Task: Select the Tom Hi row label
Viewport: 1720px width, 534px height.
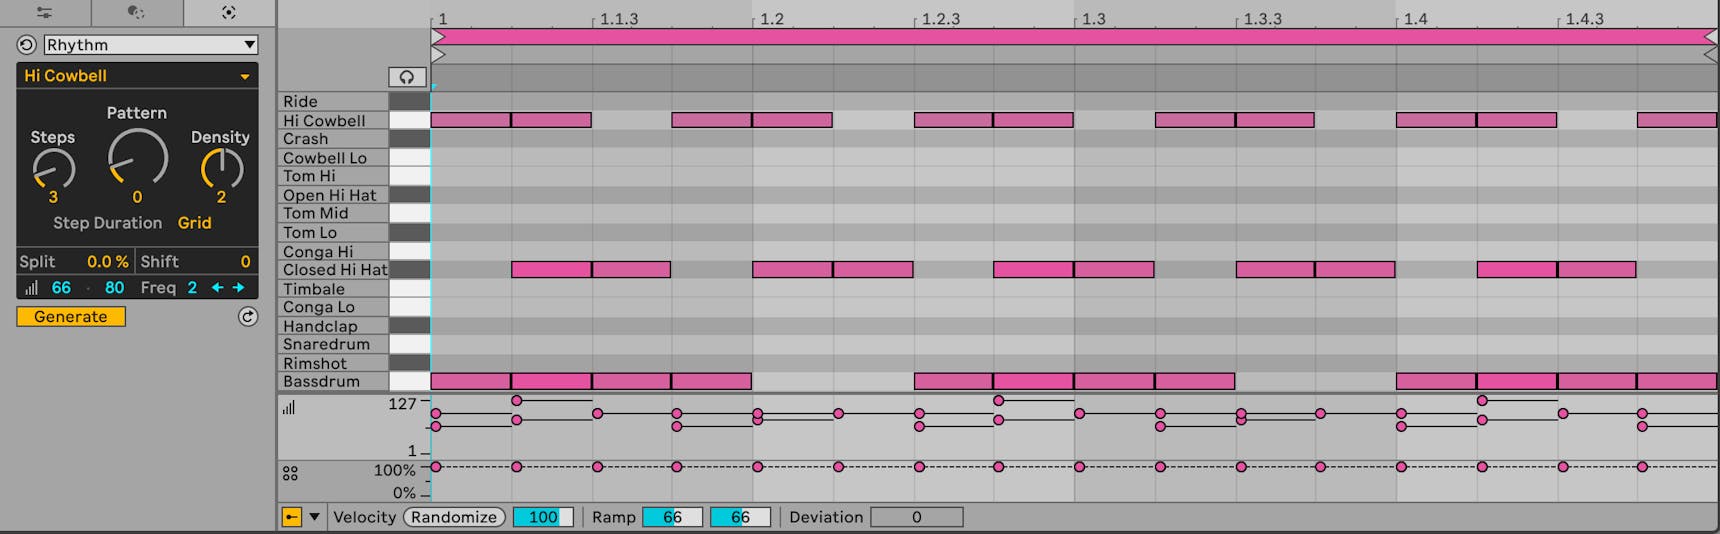Action: tap(333, 176)
